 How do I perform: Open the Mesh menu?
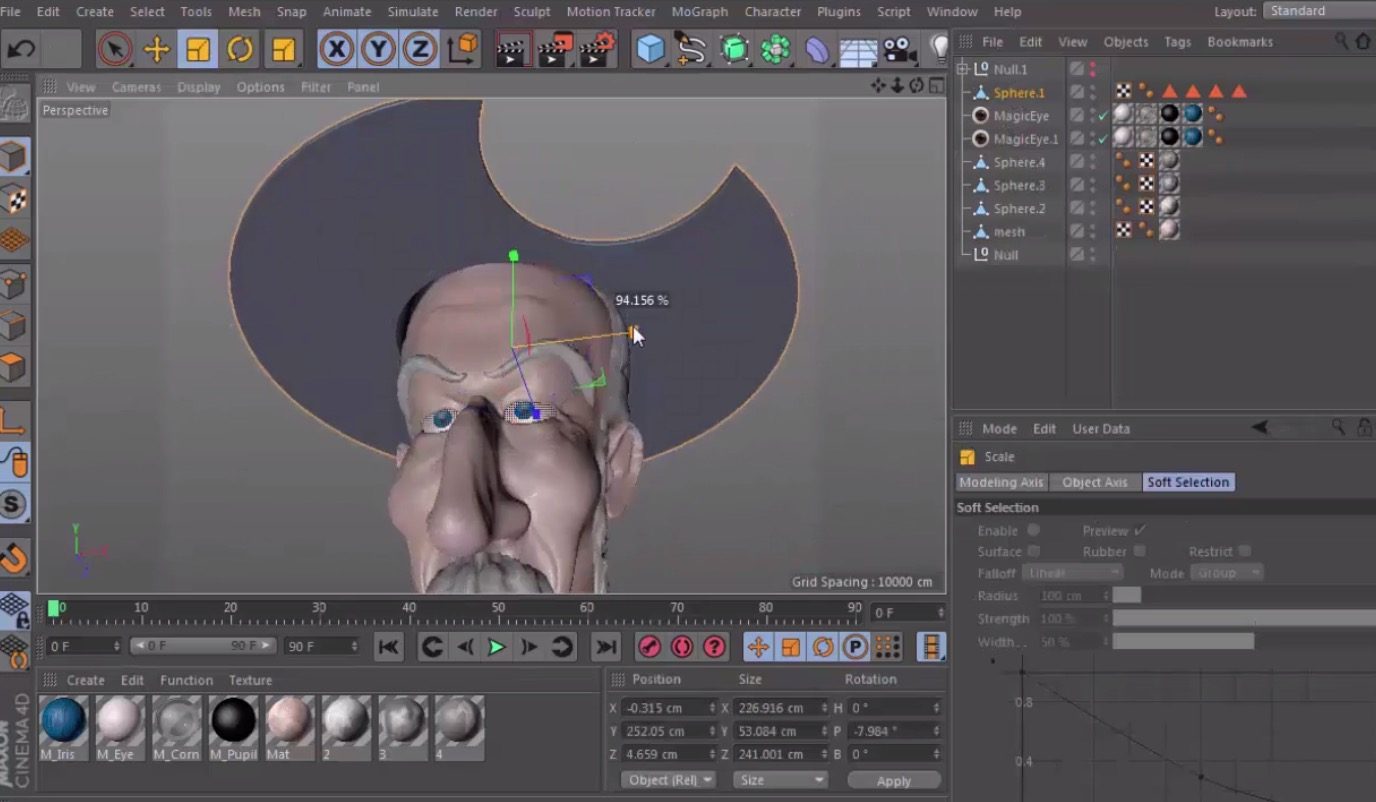pyautogui.click(x=244, y=11)
